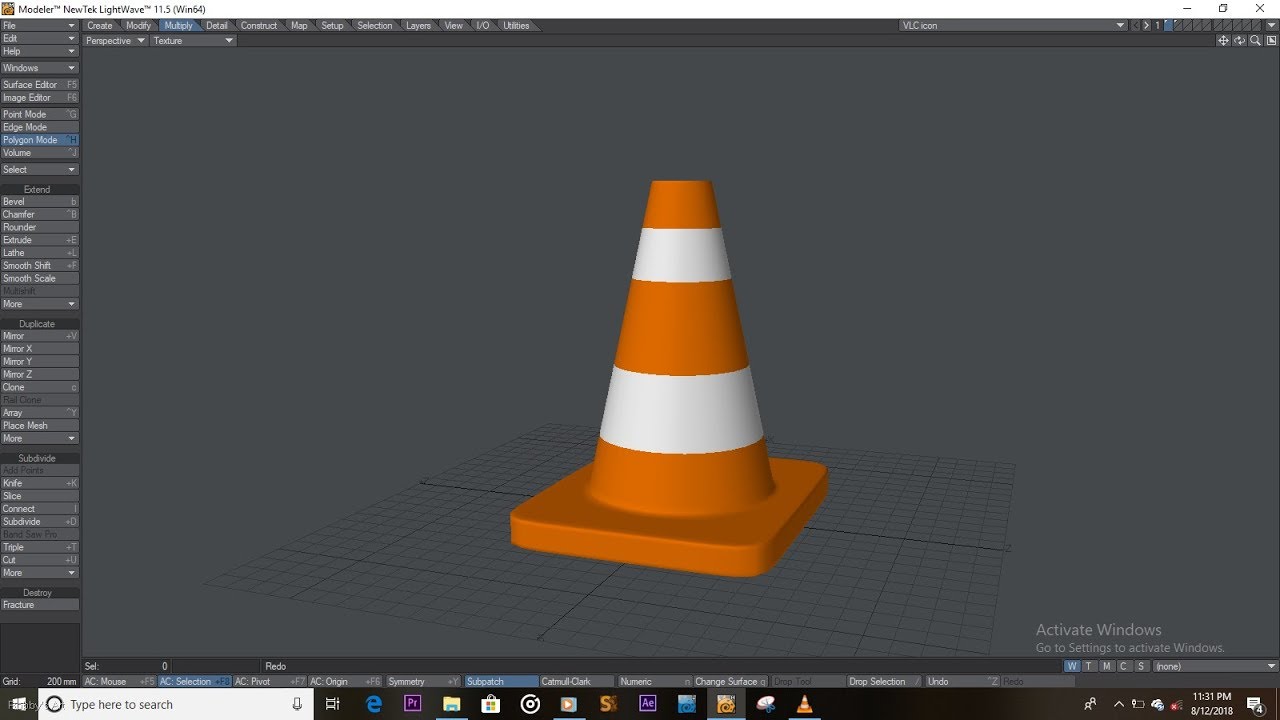Open the surface (none) dropdown
1280x720 pixels.
tap(1215, 665)
